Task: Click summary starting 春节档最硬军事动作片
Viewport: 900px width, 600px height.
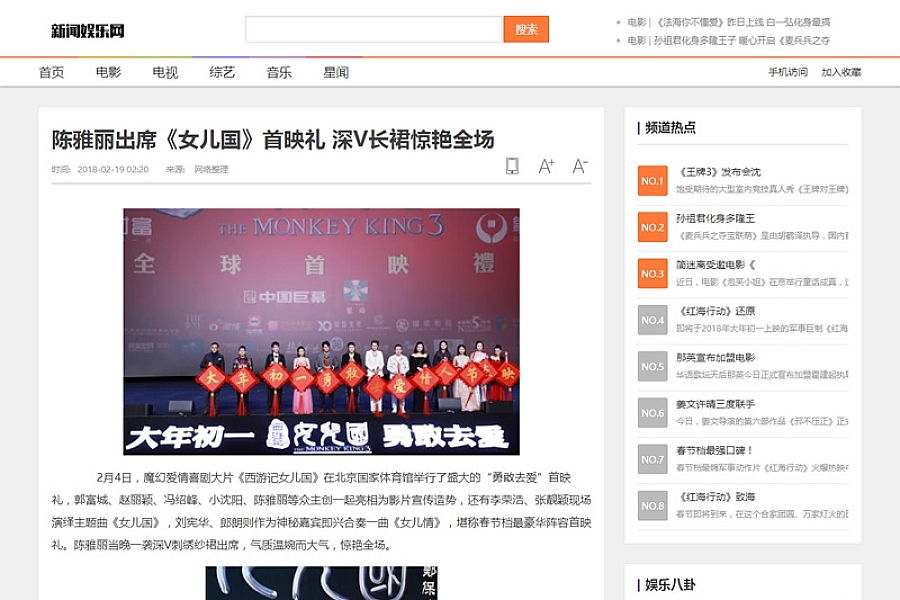Action: (762, 467)
